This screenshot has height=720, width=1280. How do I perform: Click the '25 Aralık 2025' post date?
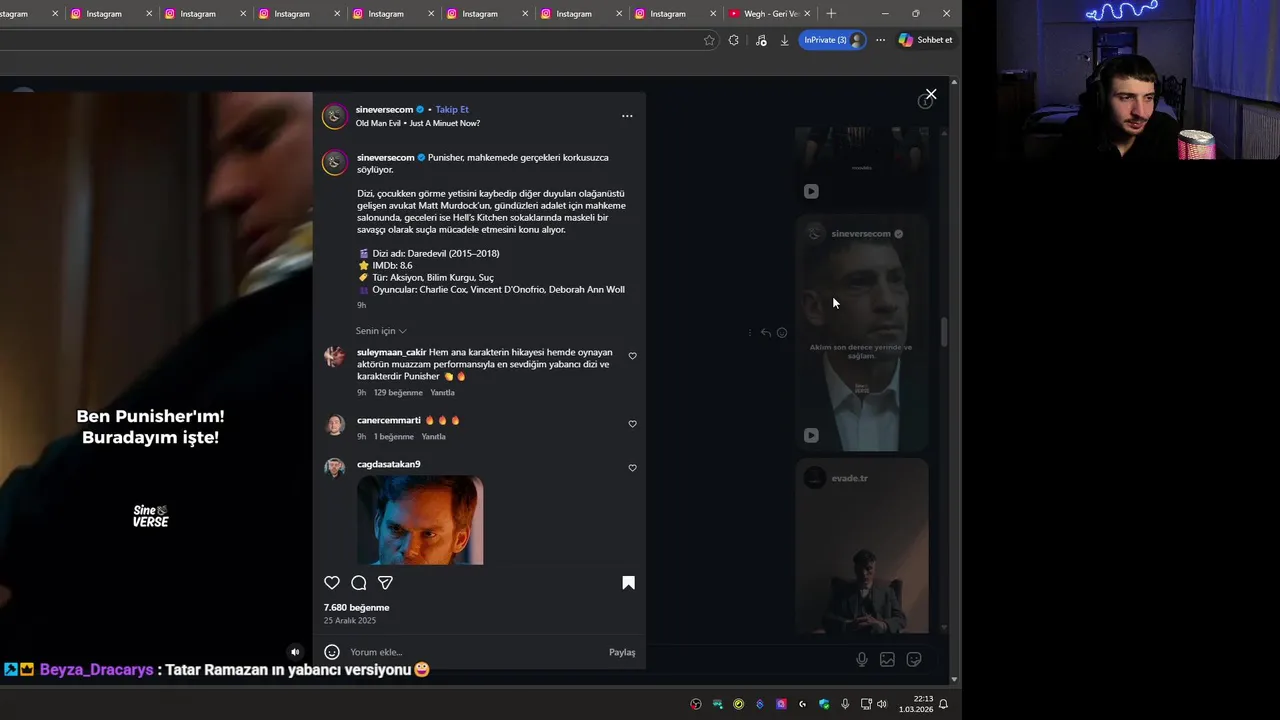click(x=349, y=621)
